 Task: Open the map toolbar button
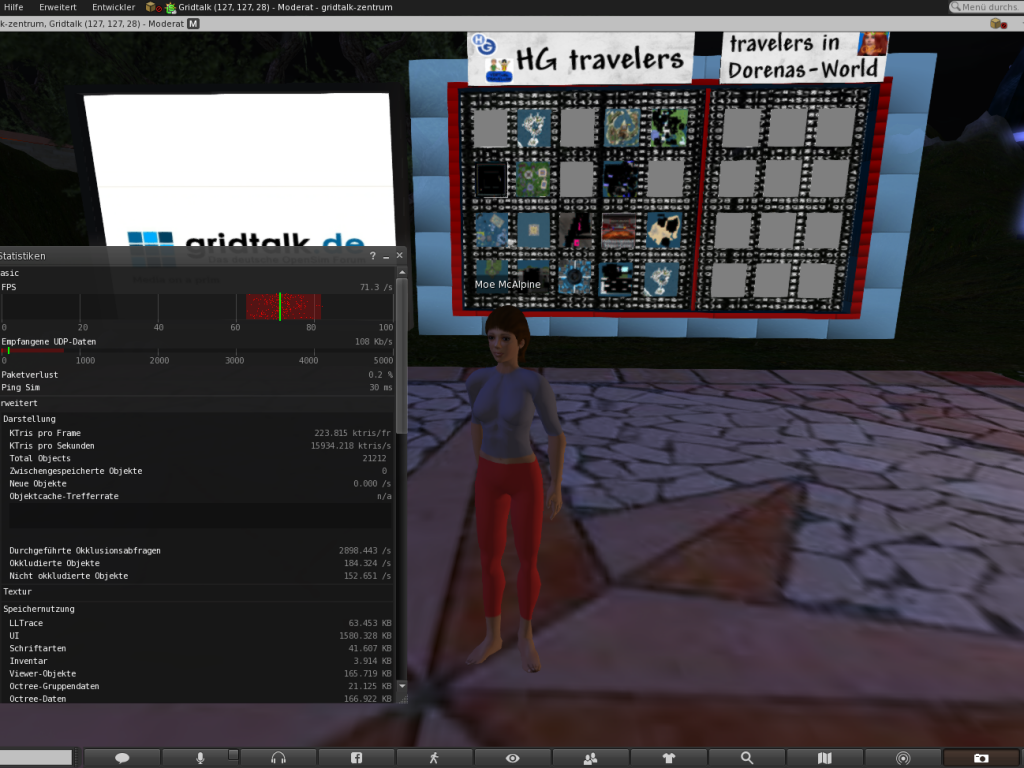pyautogui.click(x=824, y=758)
